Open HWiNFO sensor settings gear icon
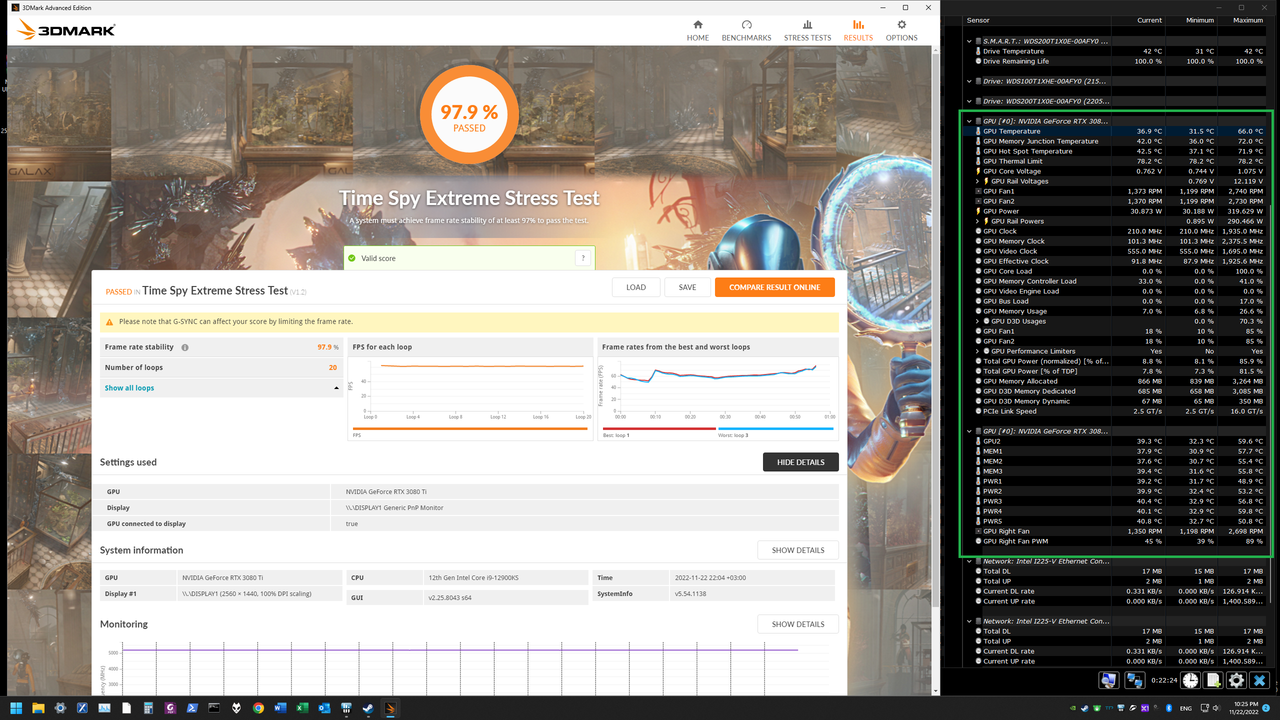The image size is (1280, 720). (1236, 680)
